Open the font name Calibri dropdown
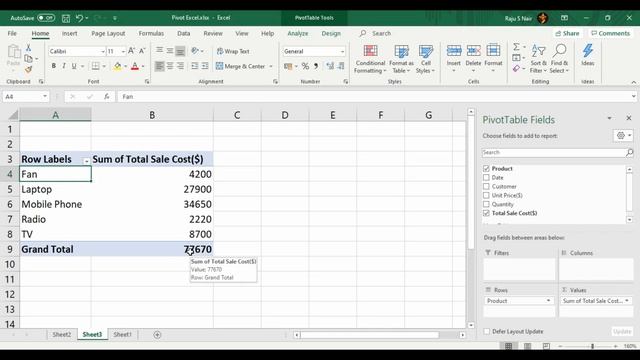 103,51
